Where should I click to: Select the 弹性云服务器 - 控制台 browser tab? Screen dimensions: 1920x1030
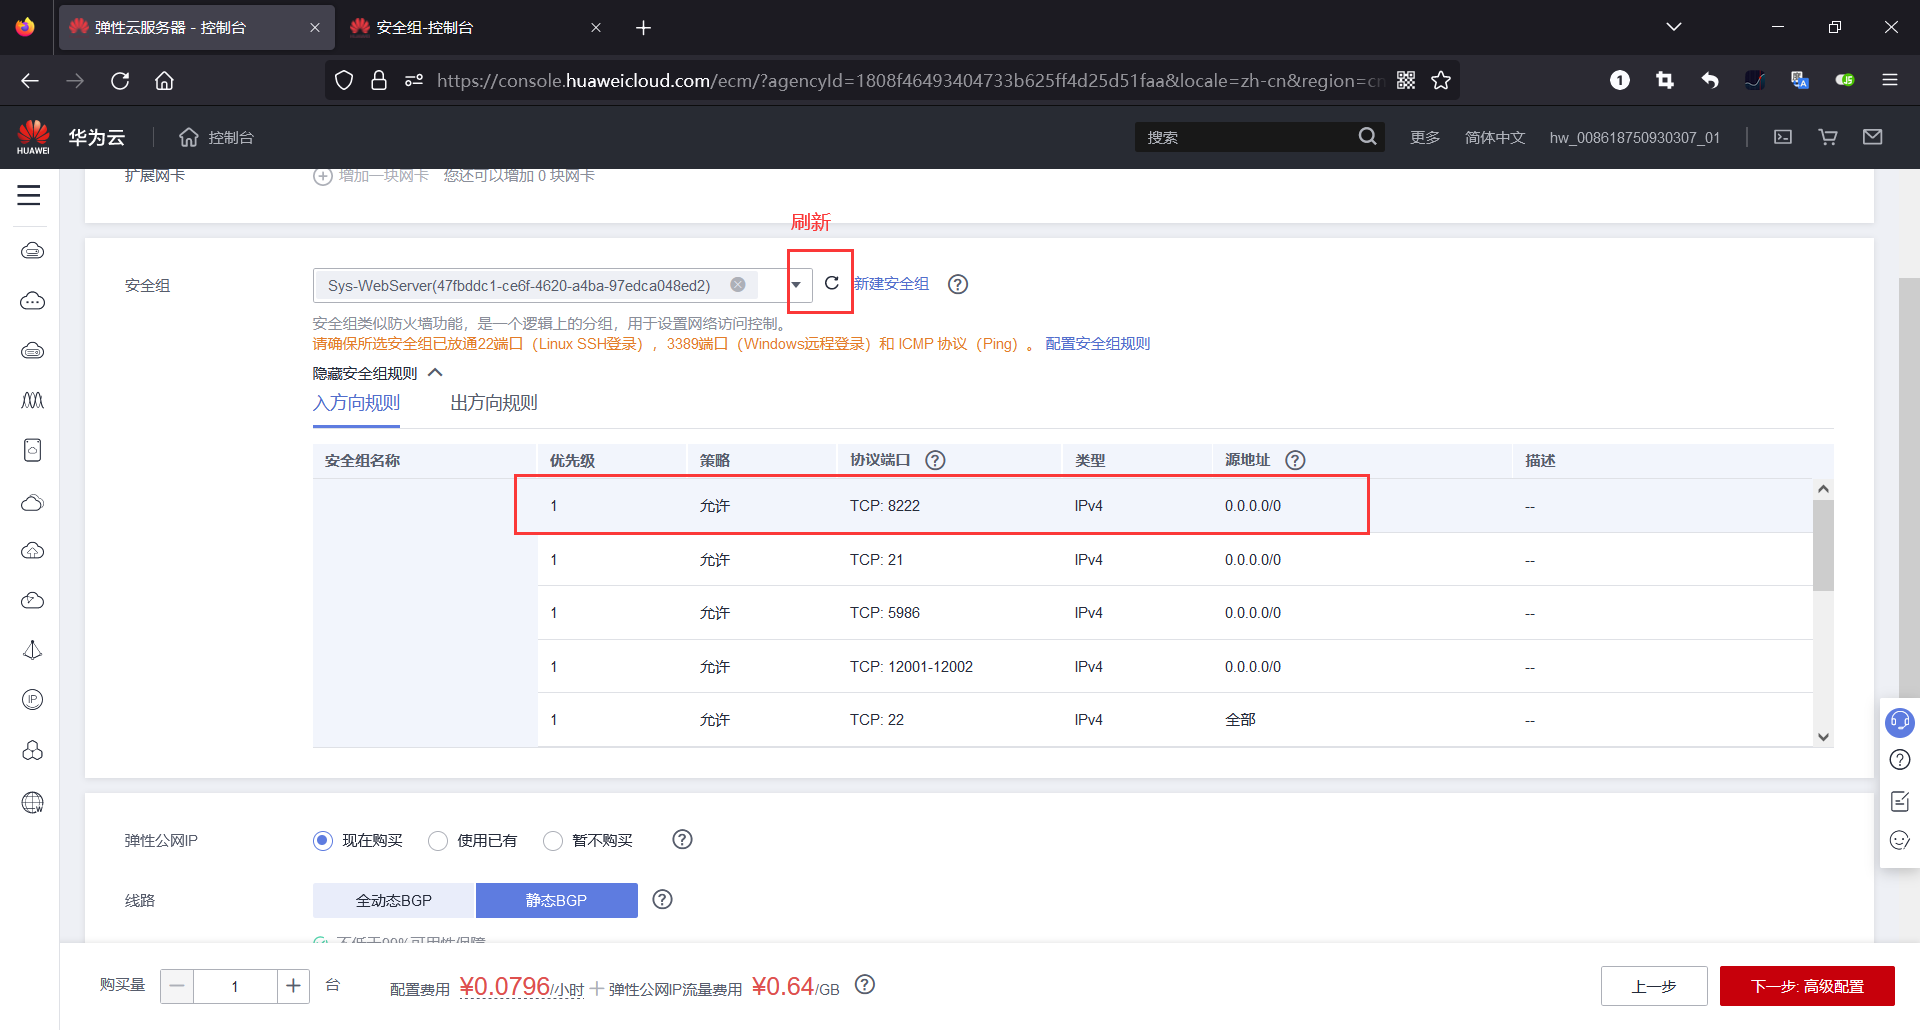[x=195, y=28]
